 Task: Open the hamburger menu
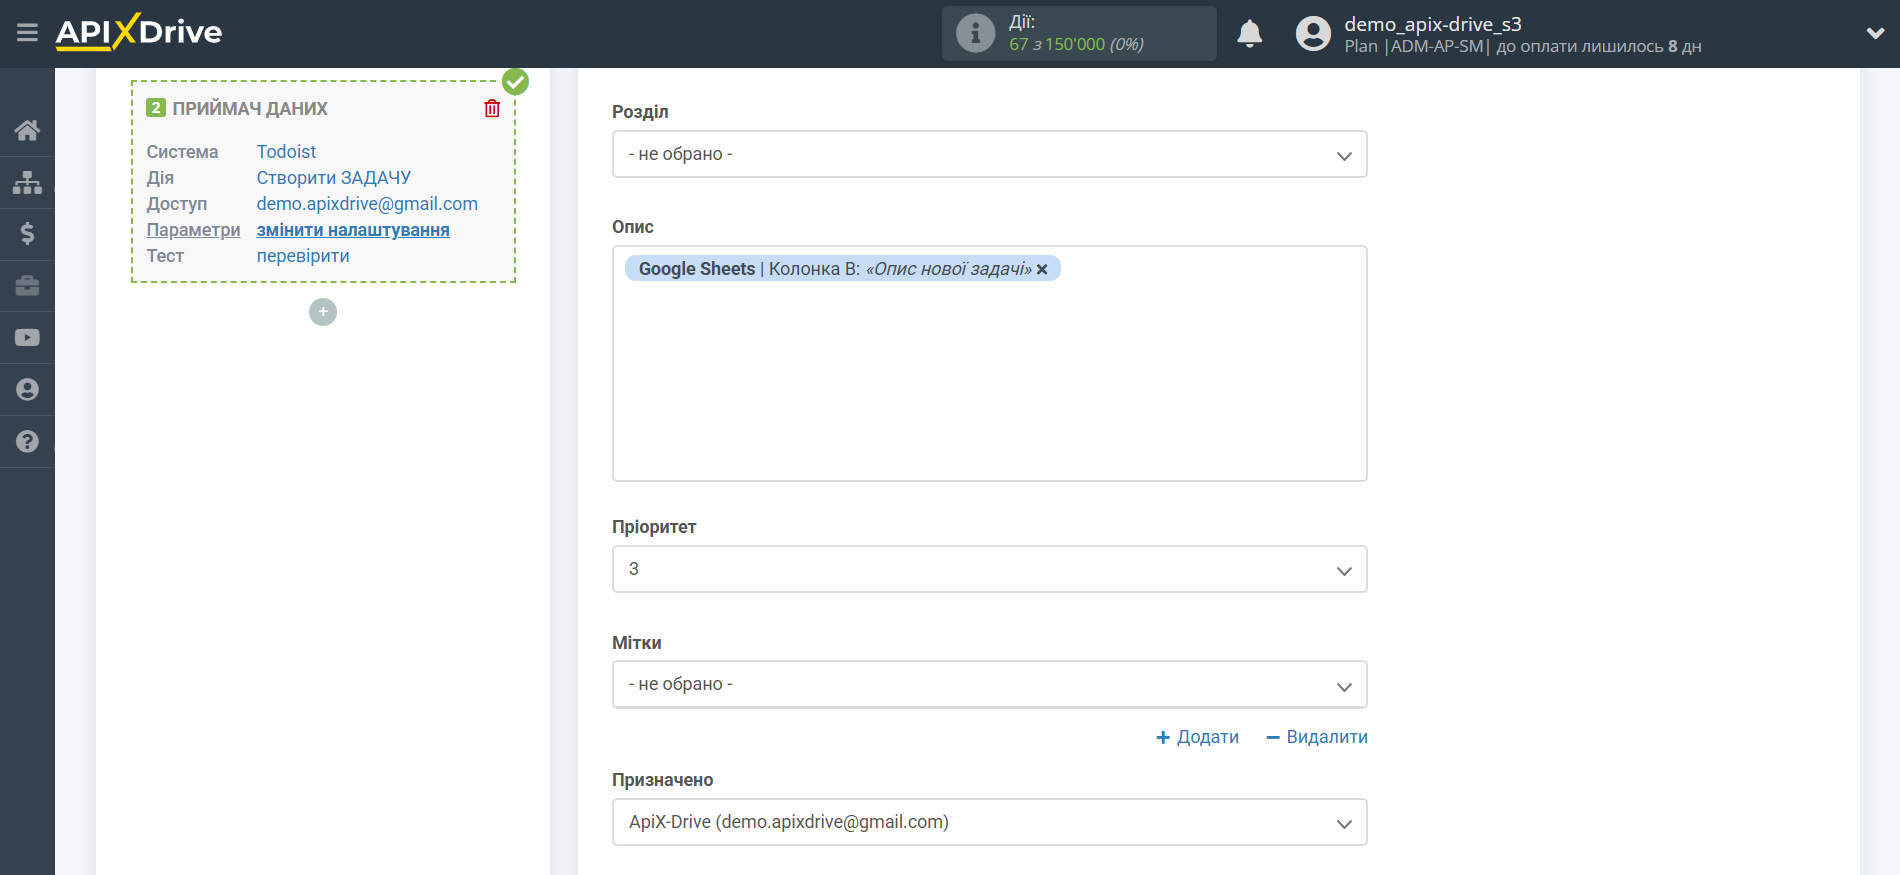(27, 33)
